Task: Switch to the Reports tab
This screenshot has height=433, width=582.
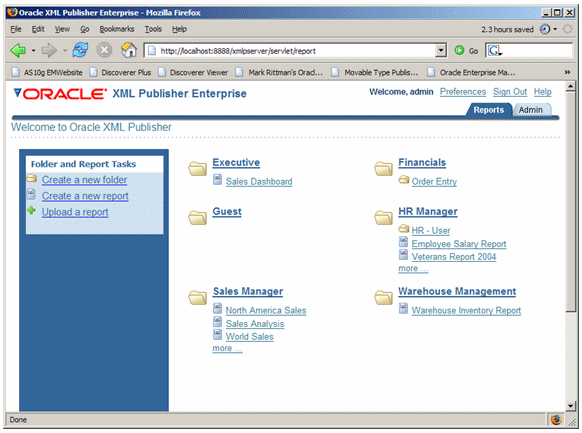Action: (x=488, y=110)
